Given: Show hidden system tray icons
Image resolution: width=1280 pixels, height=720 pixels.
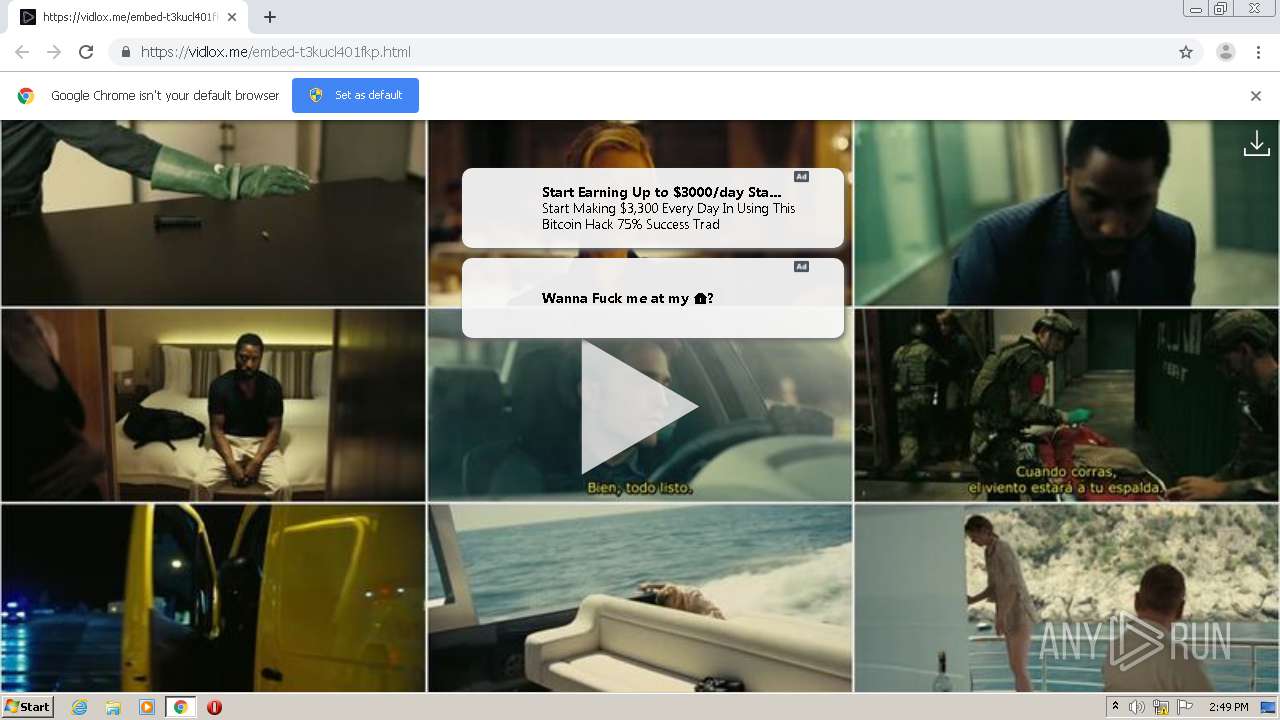Looking at the screenshot, I should coord(1115,707).
